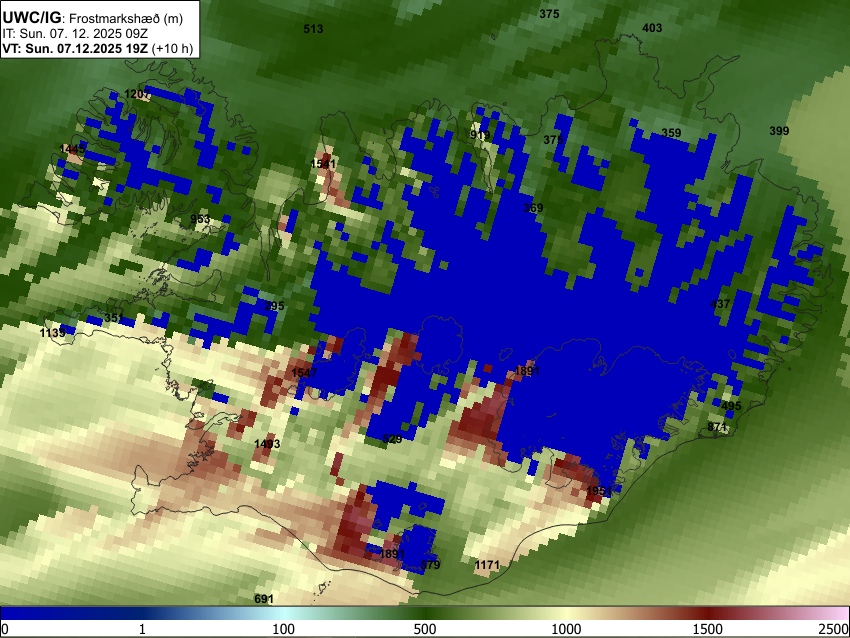Click the 375 value on the map

549,14
